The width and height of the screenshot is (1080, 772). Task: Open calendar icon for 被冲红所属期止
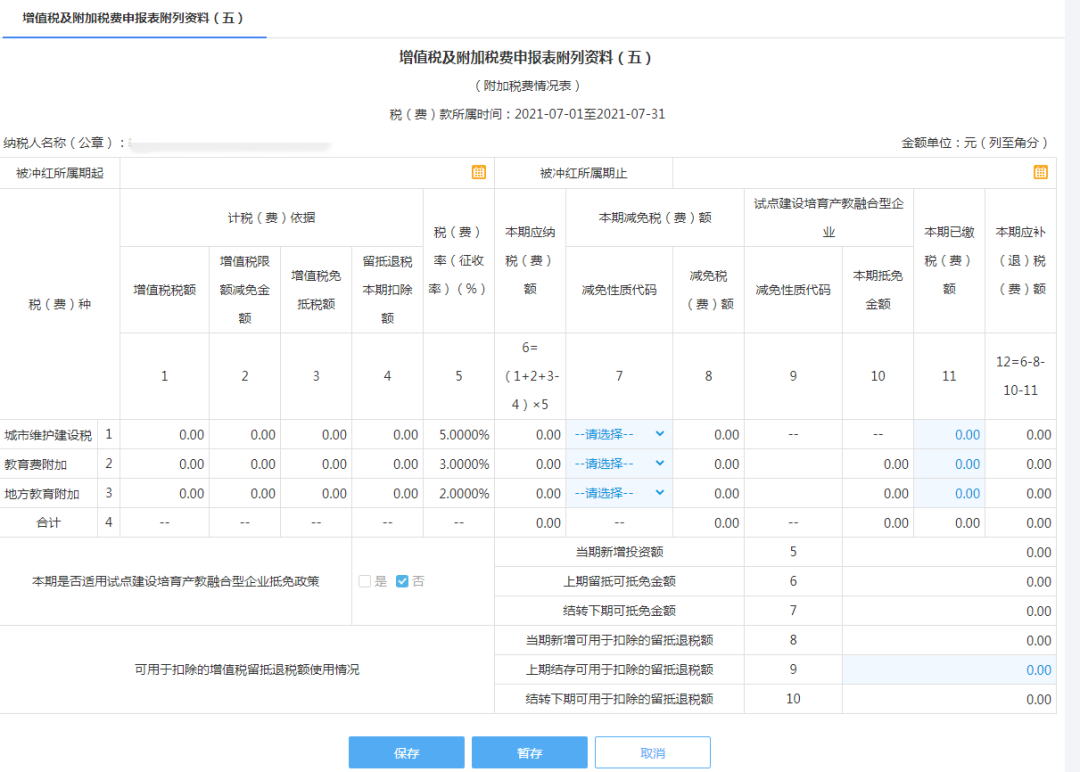pos(1040,172)
